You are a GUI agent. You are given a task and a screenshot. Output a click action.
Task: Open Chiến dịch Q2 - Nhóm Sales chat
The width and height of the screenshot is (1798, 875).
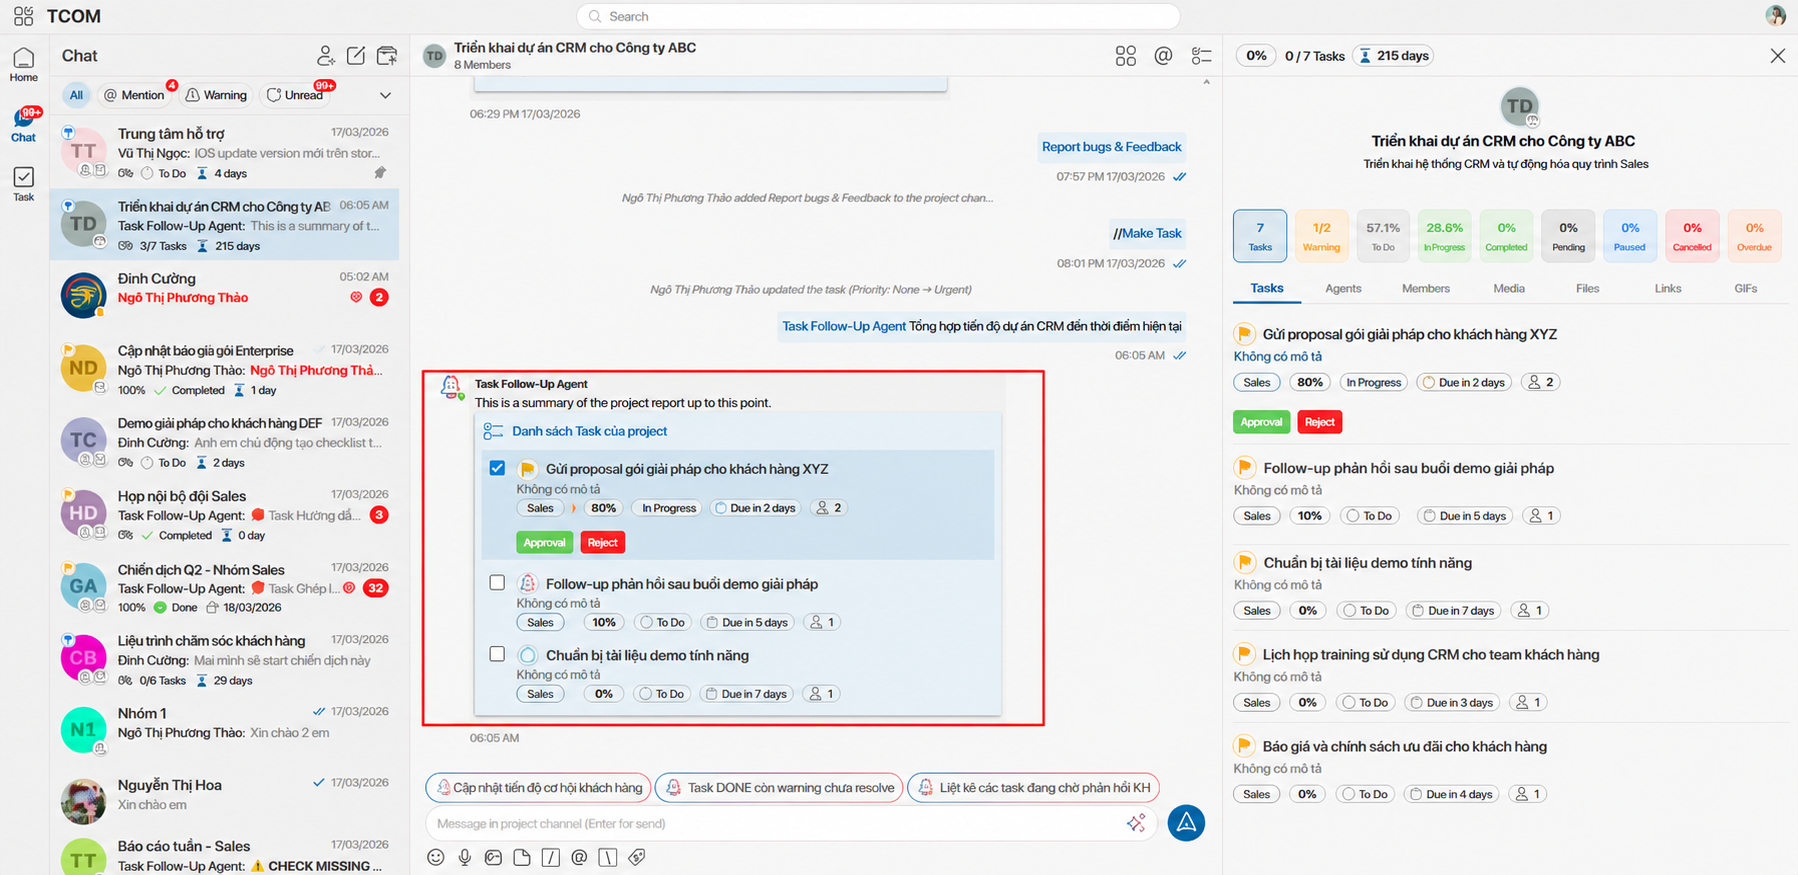225,588
